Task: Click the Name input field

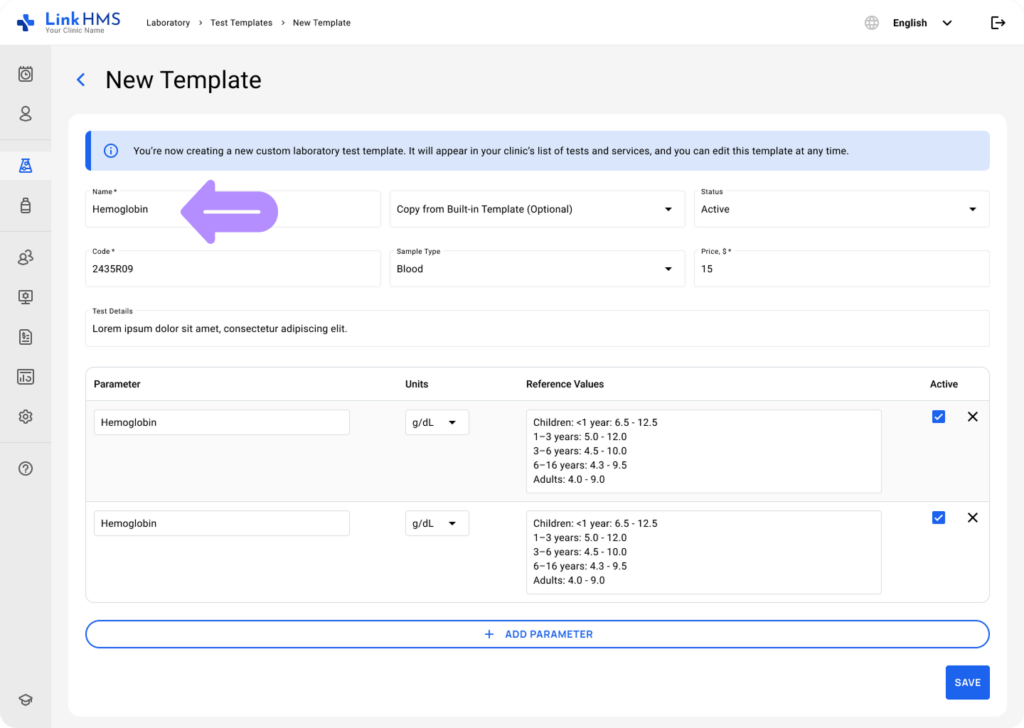Action: coord(232,209)
